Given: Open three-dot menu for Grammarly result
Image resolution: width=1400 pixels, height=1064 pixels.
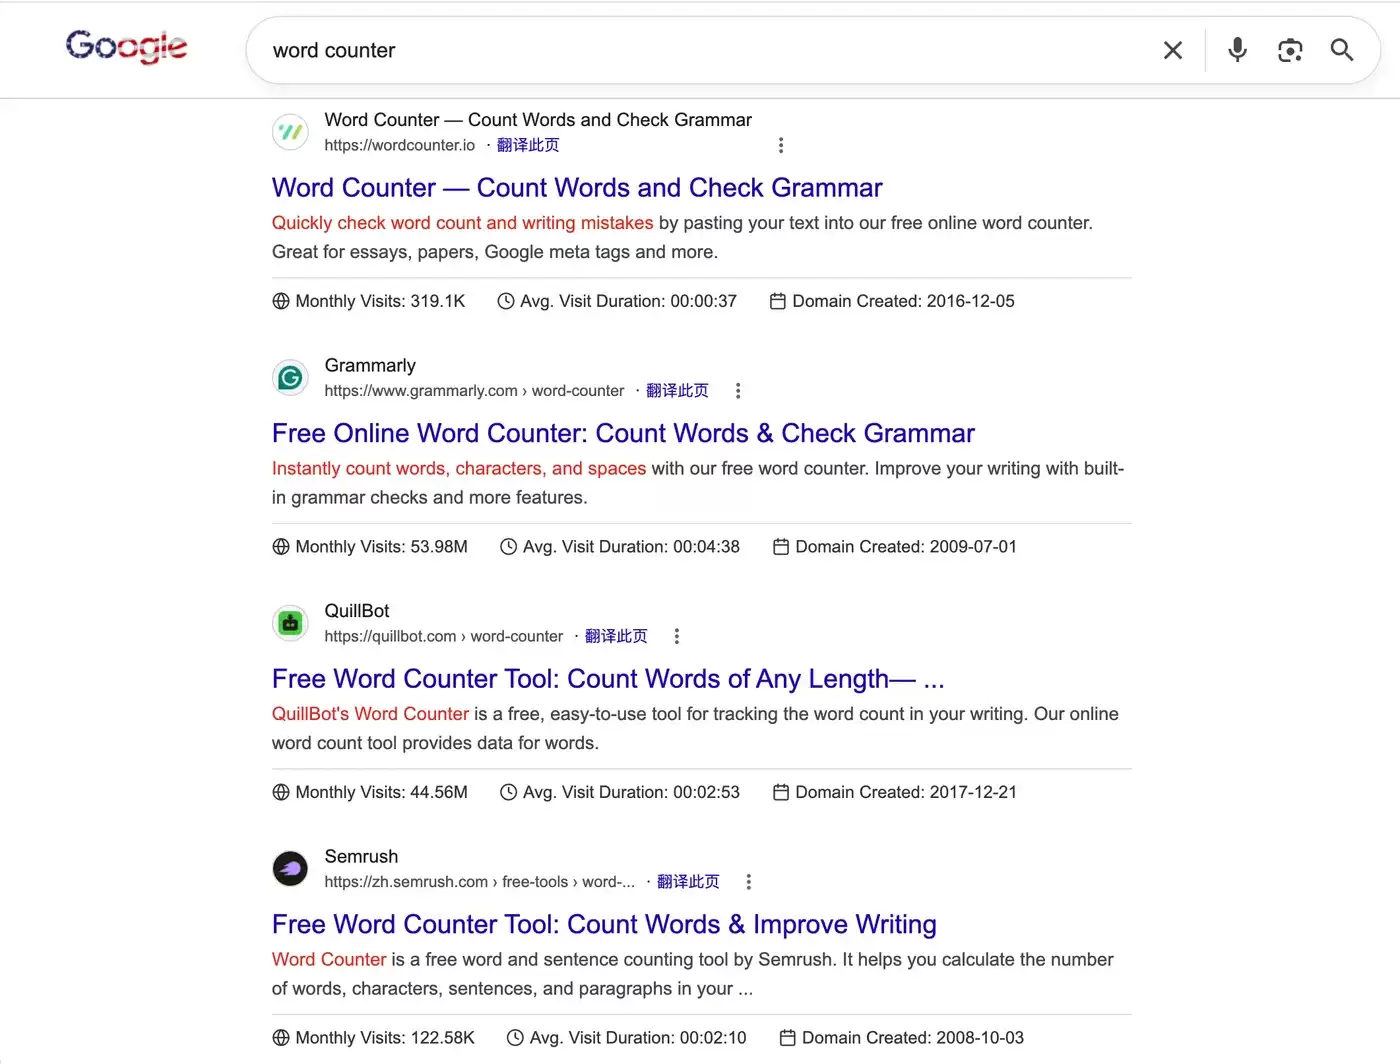Looking at the screenshot, I should (x=738, y=391).
